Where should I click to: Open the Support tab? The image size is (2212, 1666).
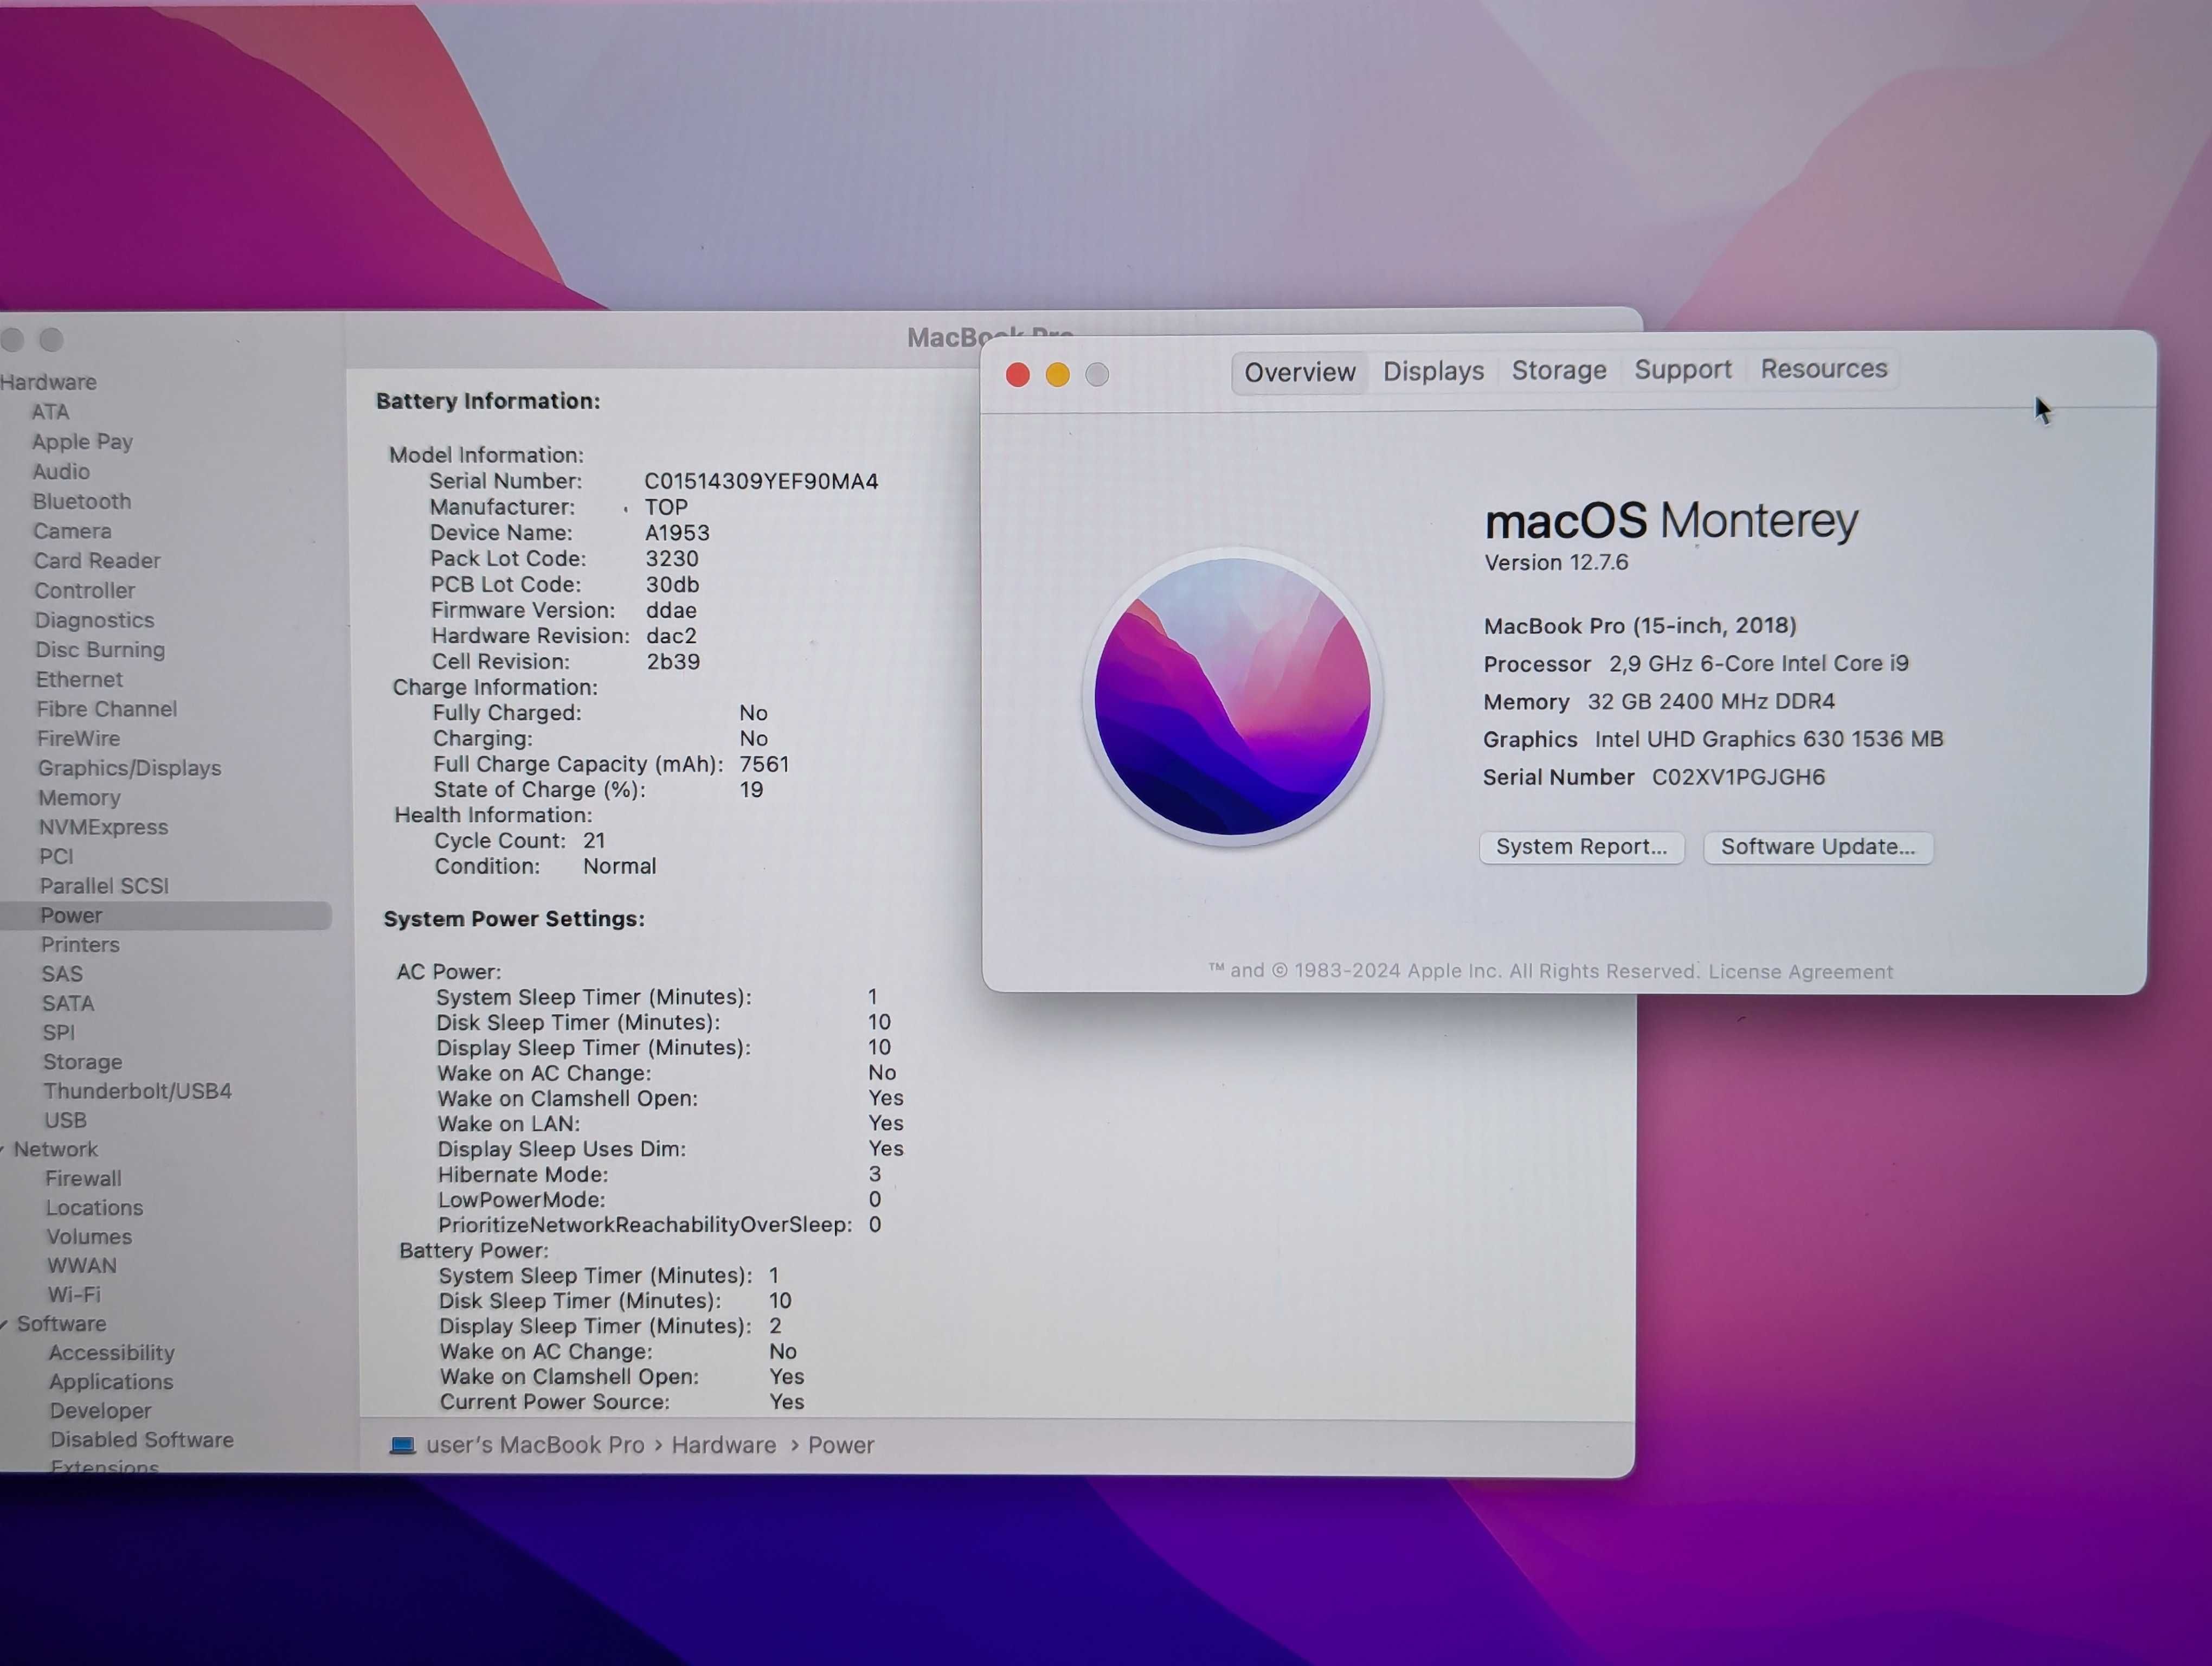point(1682,370)
